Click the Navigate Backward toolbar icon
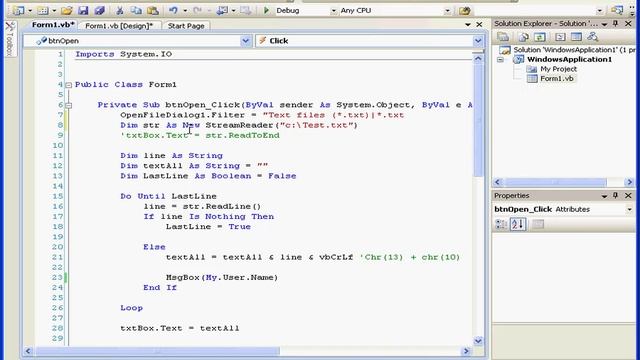Image resolution: width=640 pixels, height=360 pixels. point(222,11)
